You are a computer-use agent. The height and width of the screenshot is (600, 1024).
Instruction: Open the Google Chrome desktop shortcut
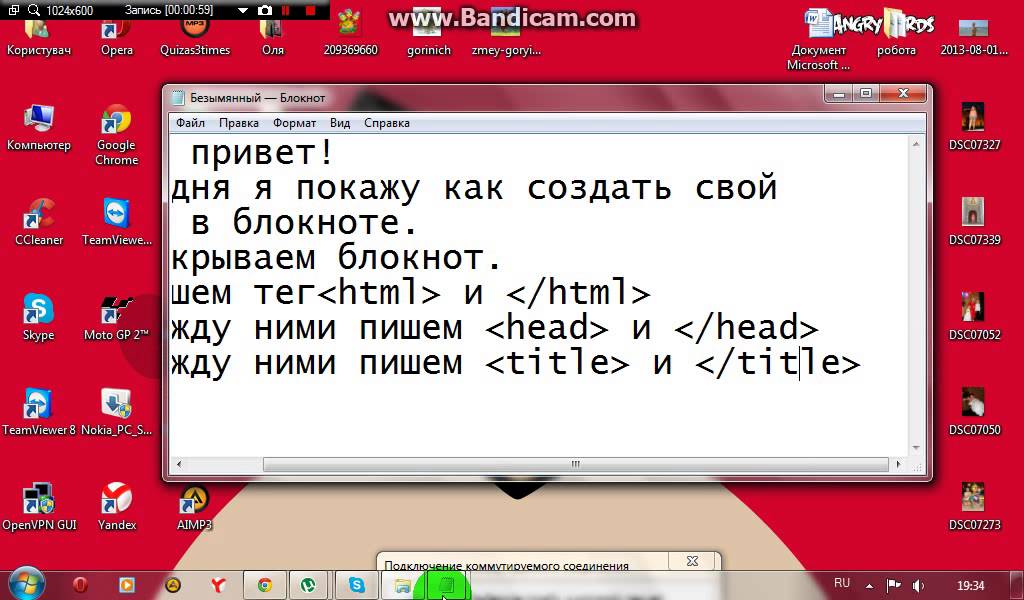[116, 134]
